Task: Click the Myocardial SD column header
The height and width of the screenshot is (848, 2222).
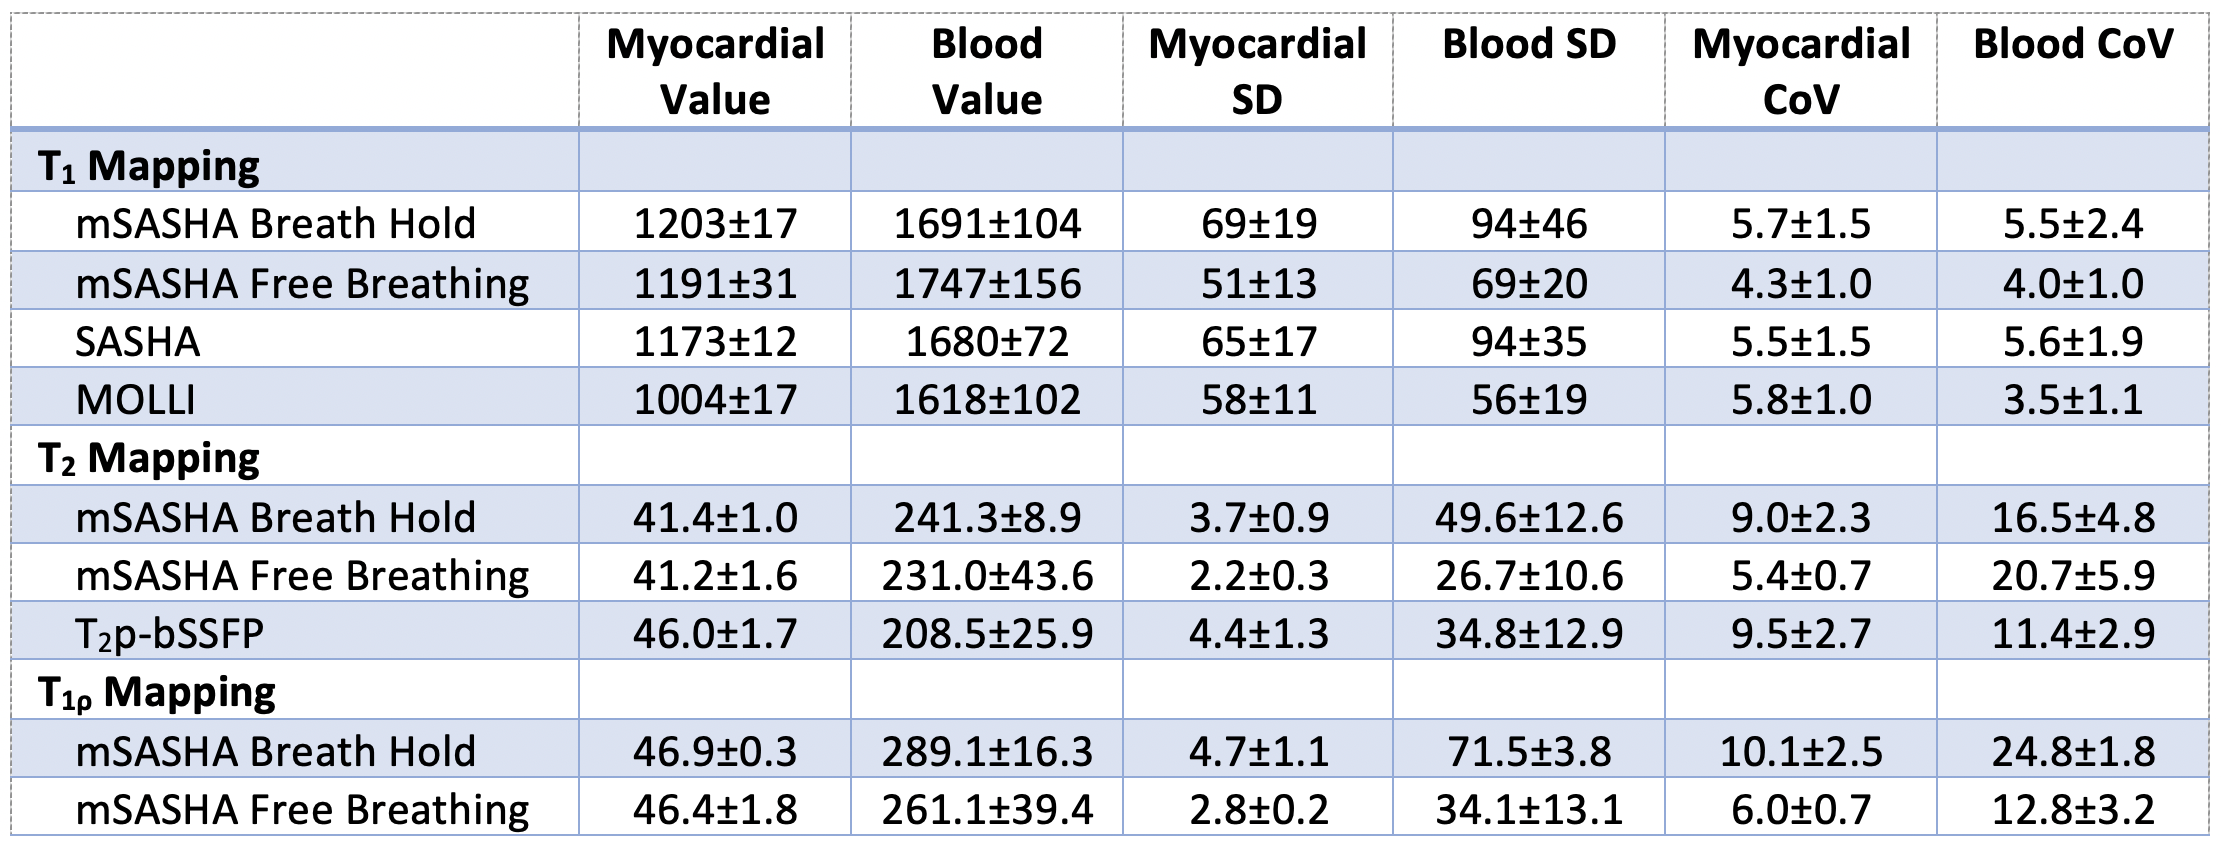Action: [x=1257, y=71]
